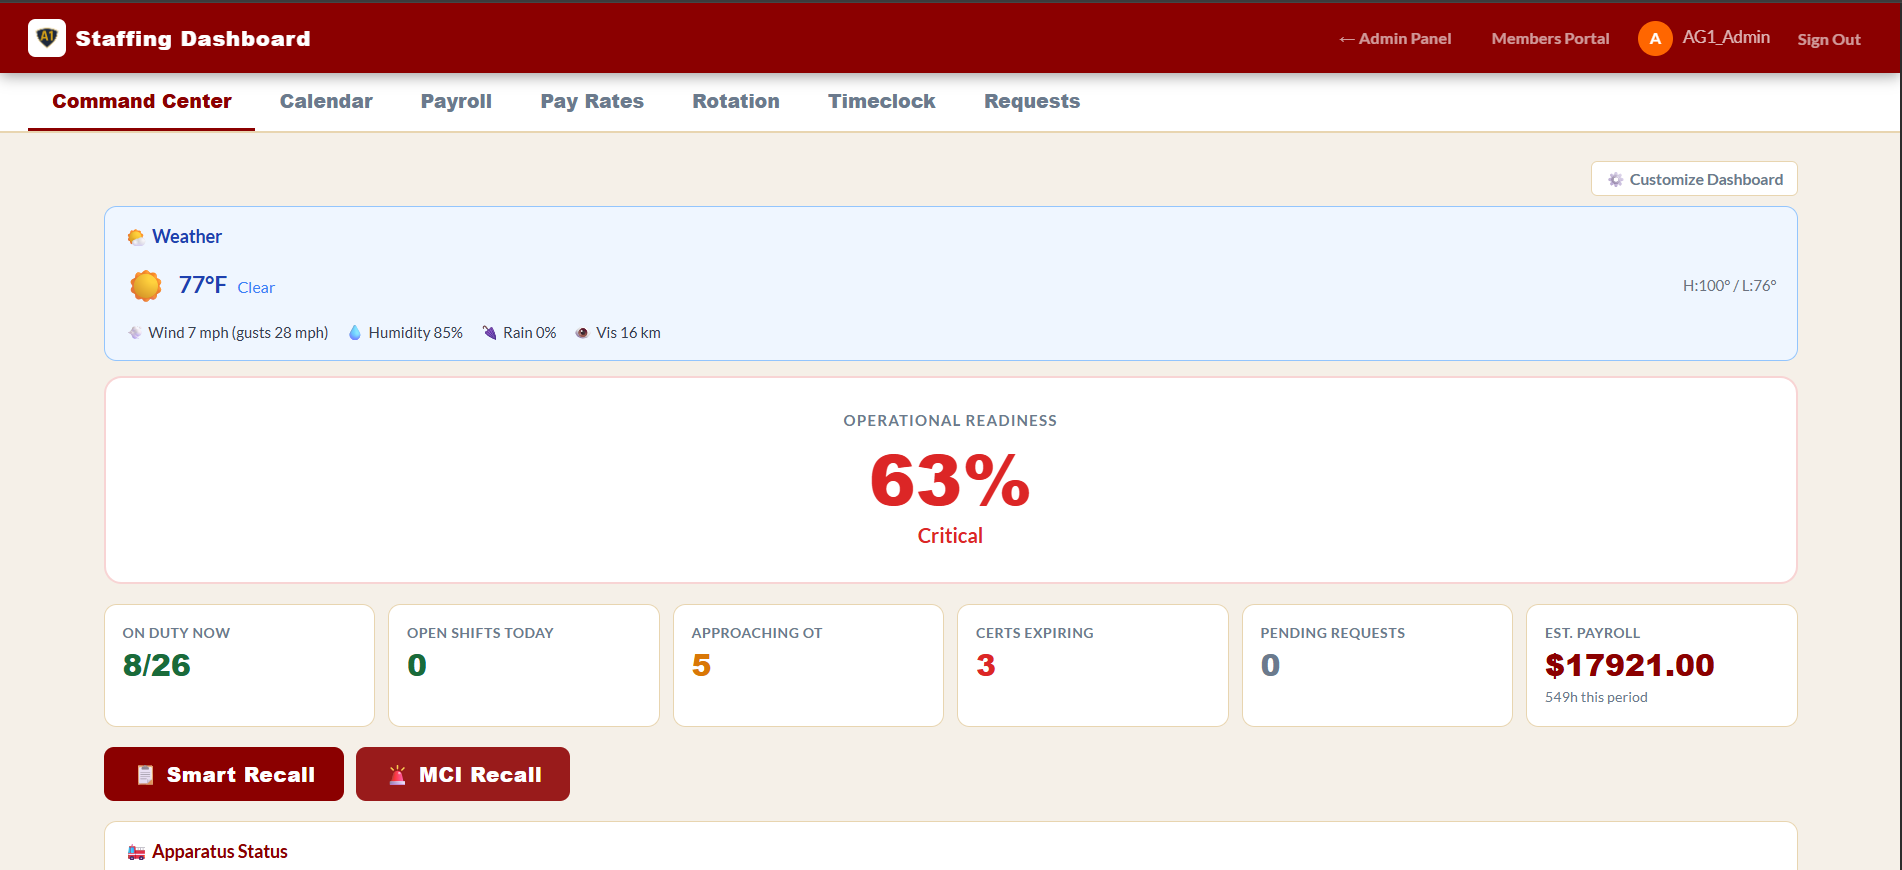Click the shield logo icon
The width and height of the screenshot is (1902, 870).
coord(47,38)
